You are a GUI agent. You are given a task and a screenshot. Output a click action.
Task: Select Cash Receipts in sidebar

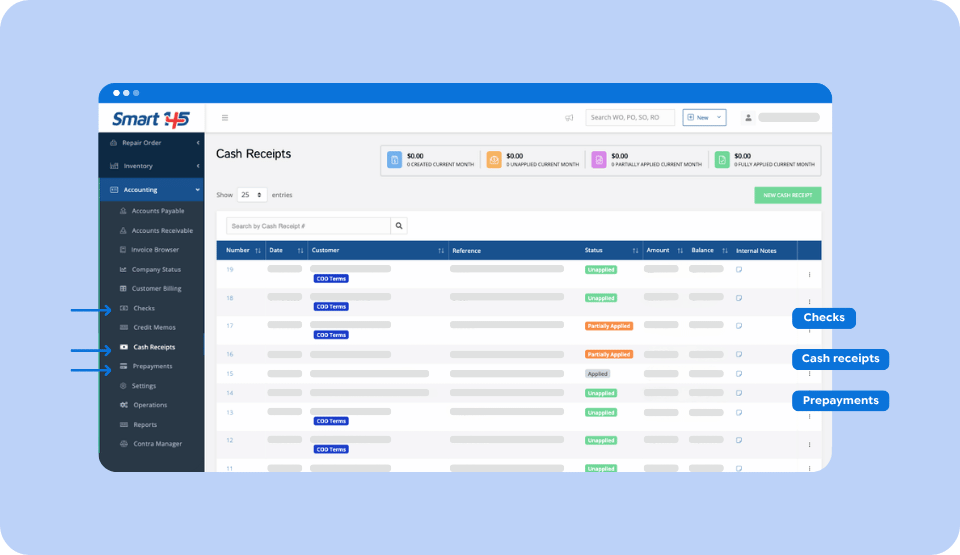[154, 347]
